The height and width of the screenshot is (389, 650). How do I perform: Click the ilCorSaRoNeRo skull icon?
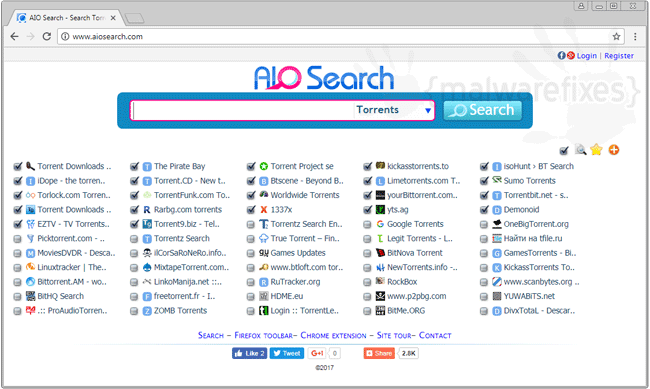point(147,253)
